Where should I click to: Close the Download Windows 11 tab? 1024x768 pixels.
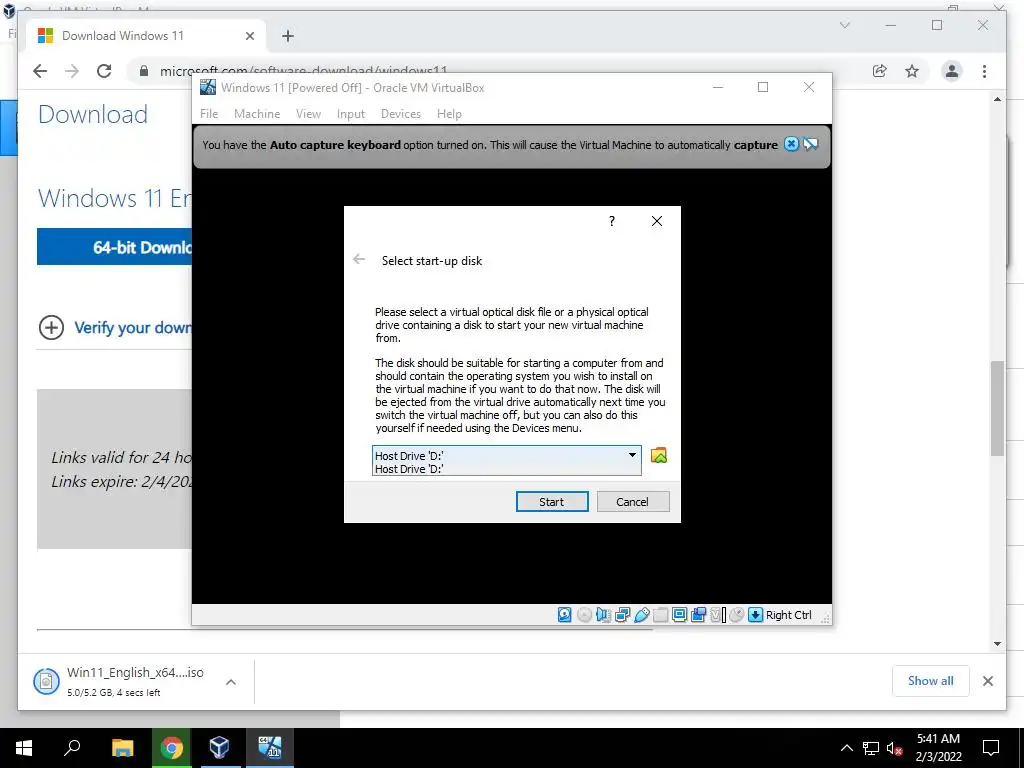click(249, 36)
